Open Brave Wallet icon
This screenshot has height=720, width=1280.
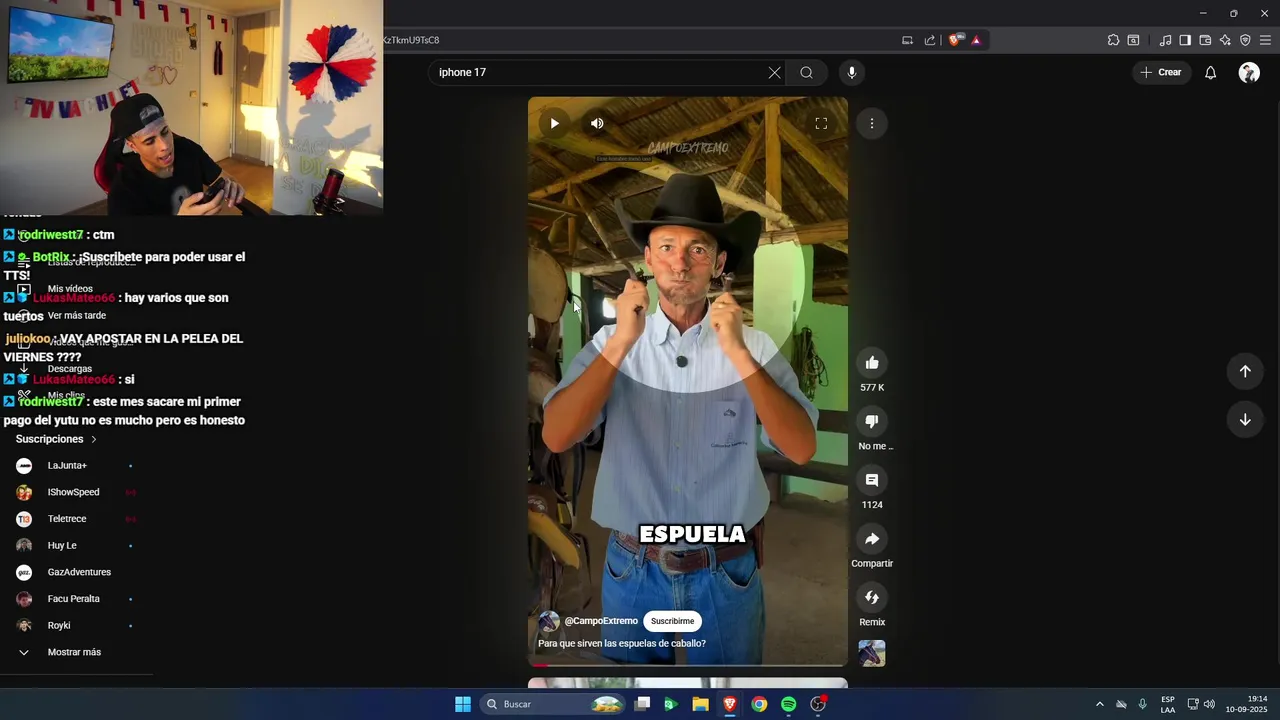coord(1205,40)
